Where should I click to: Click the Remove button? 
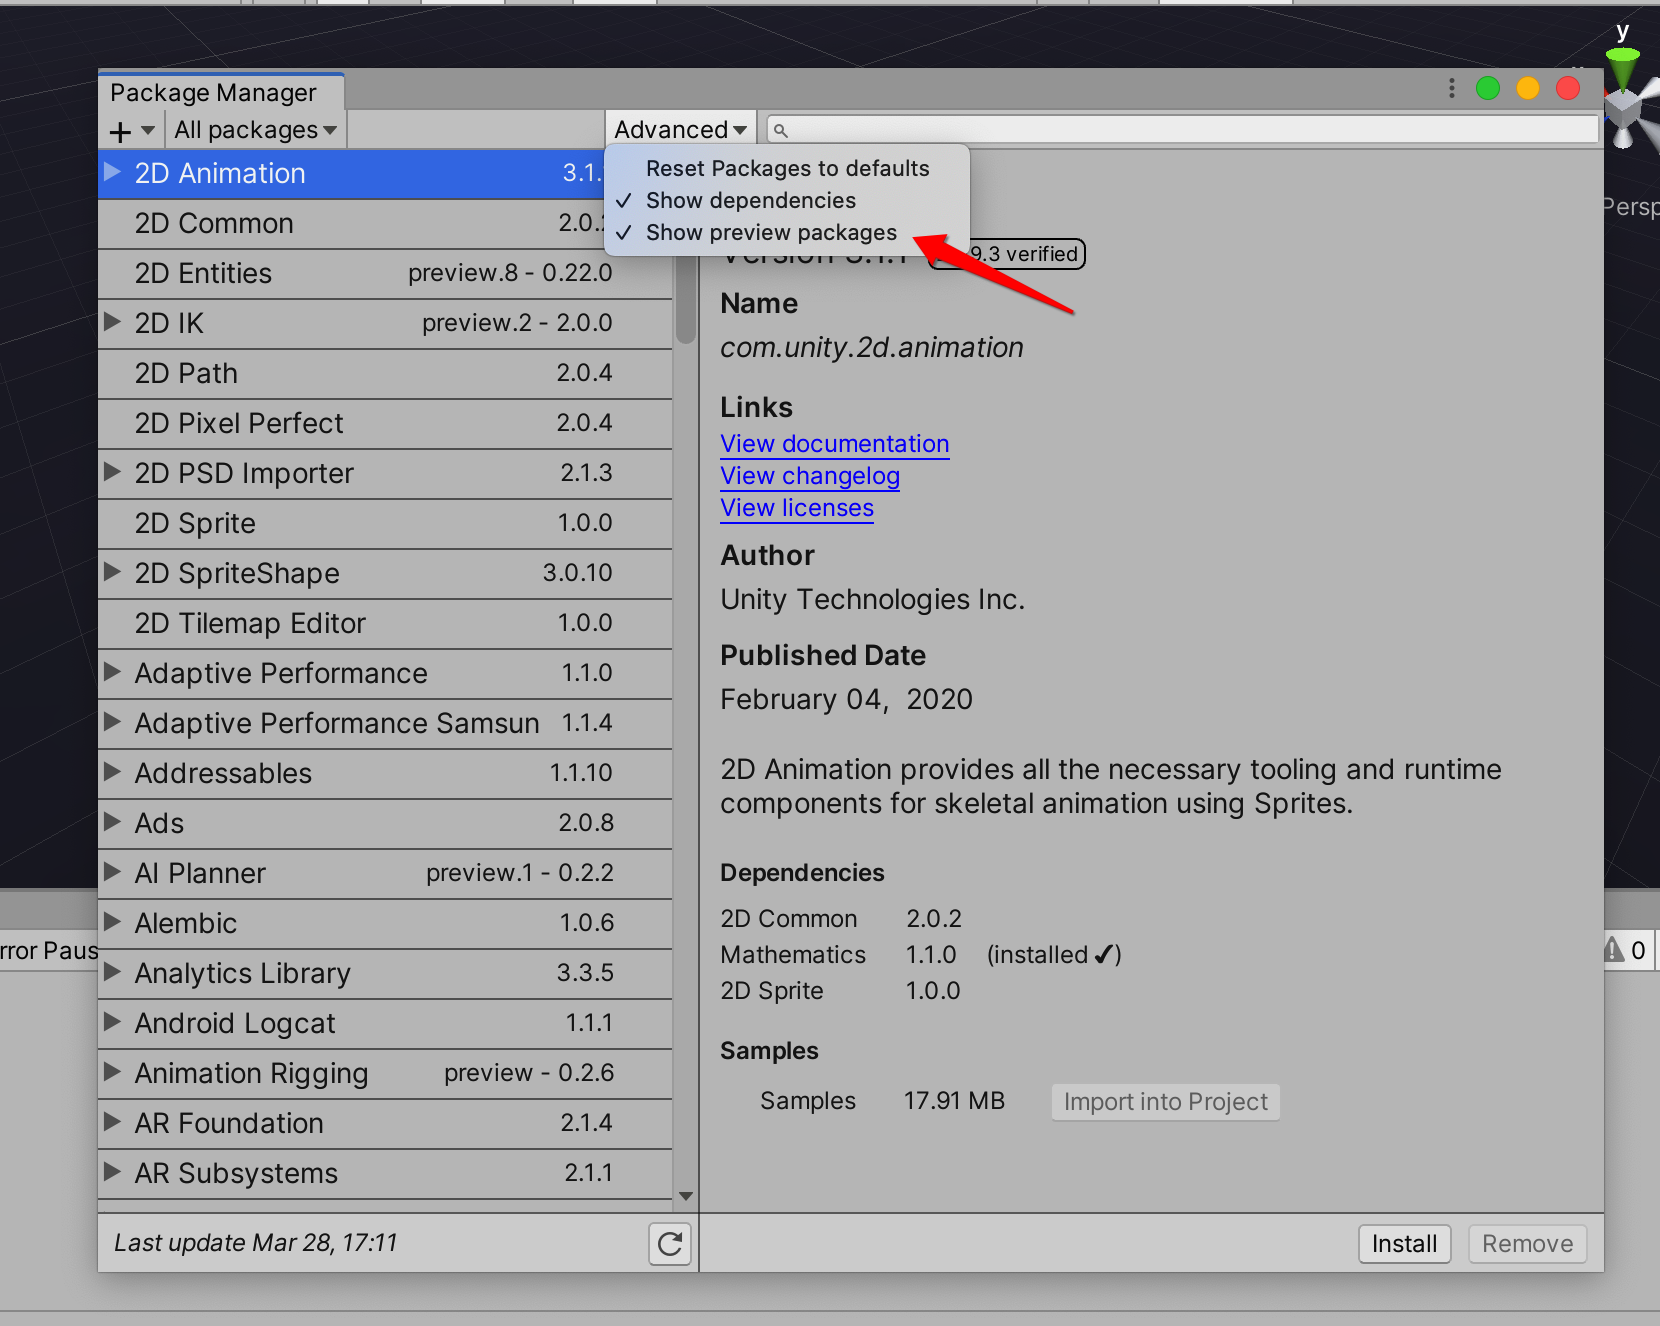(x=1527, y=1243)
